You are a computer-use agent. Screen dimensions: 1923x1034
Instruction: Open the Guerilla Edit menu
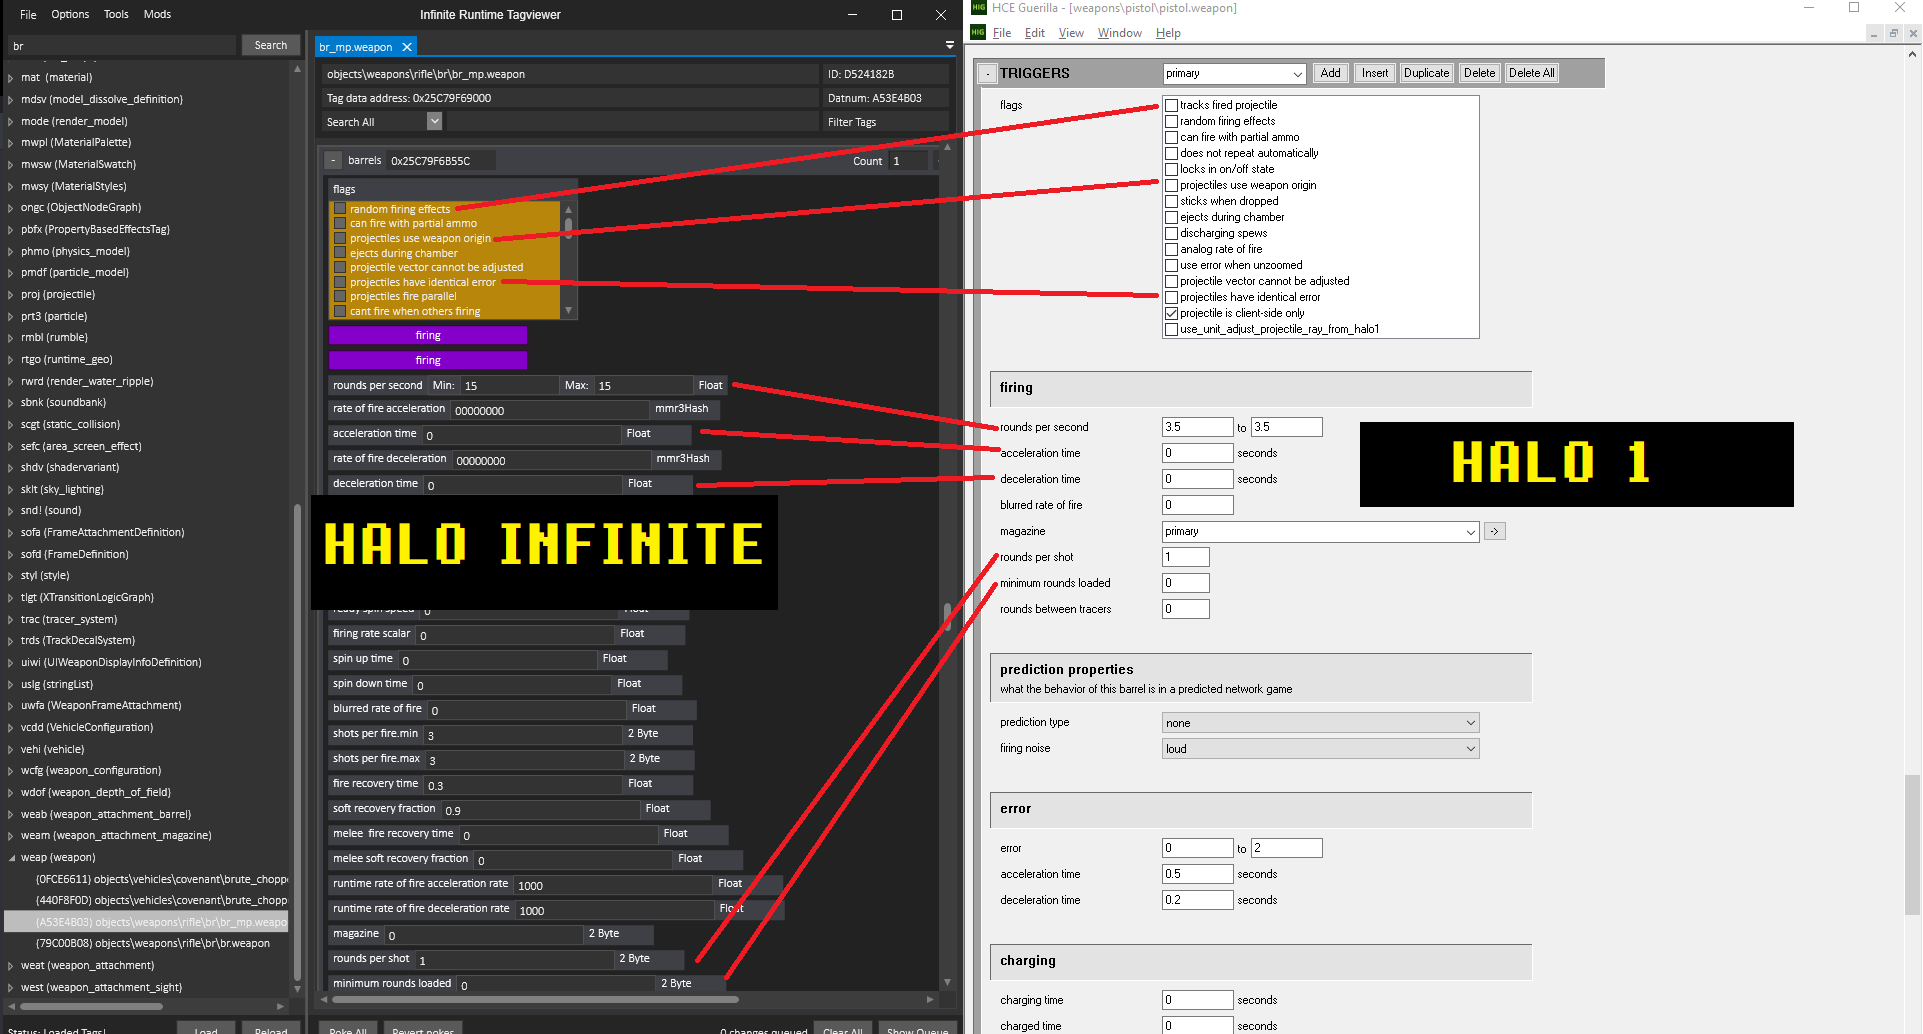(1034, 33)
